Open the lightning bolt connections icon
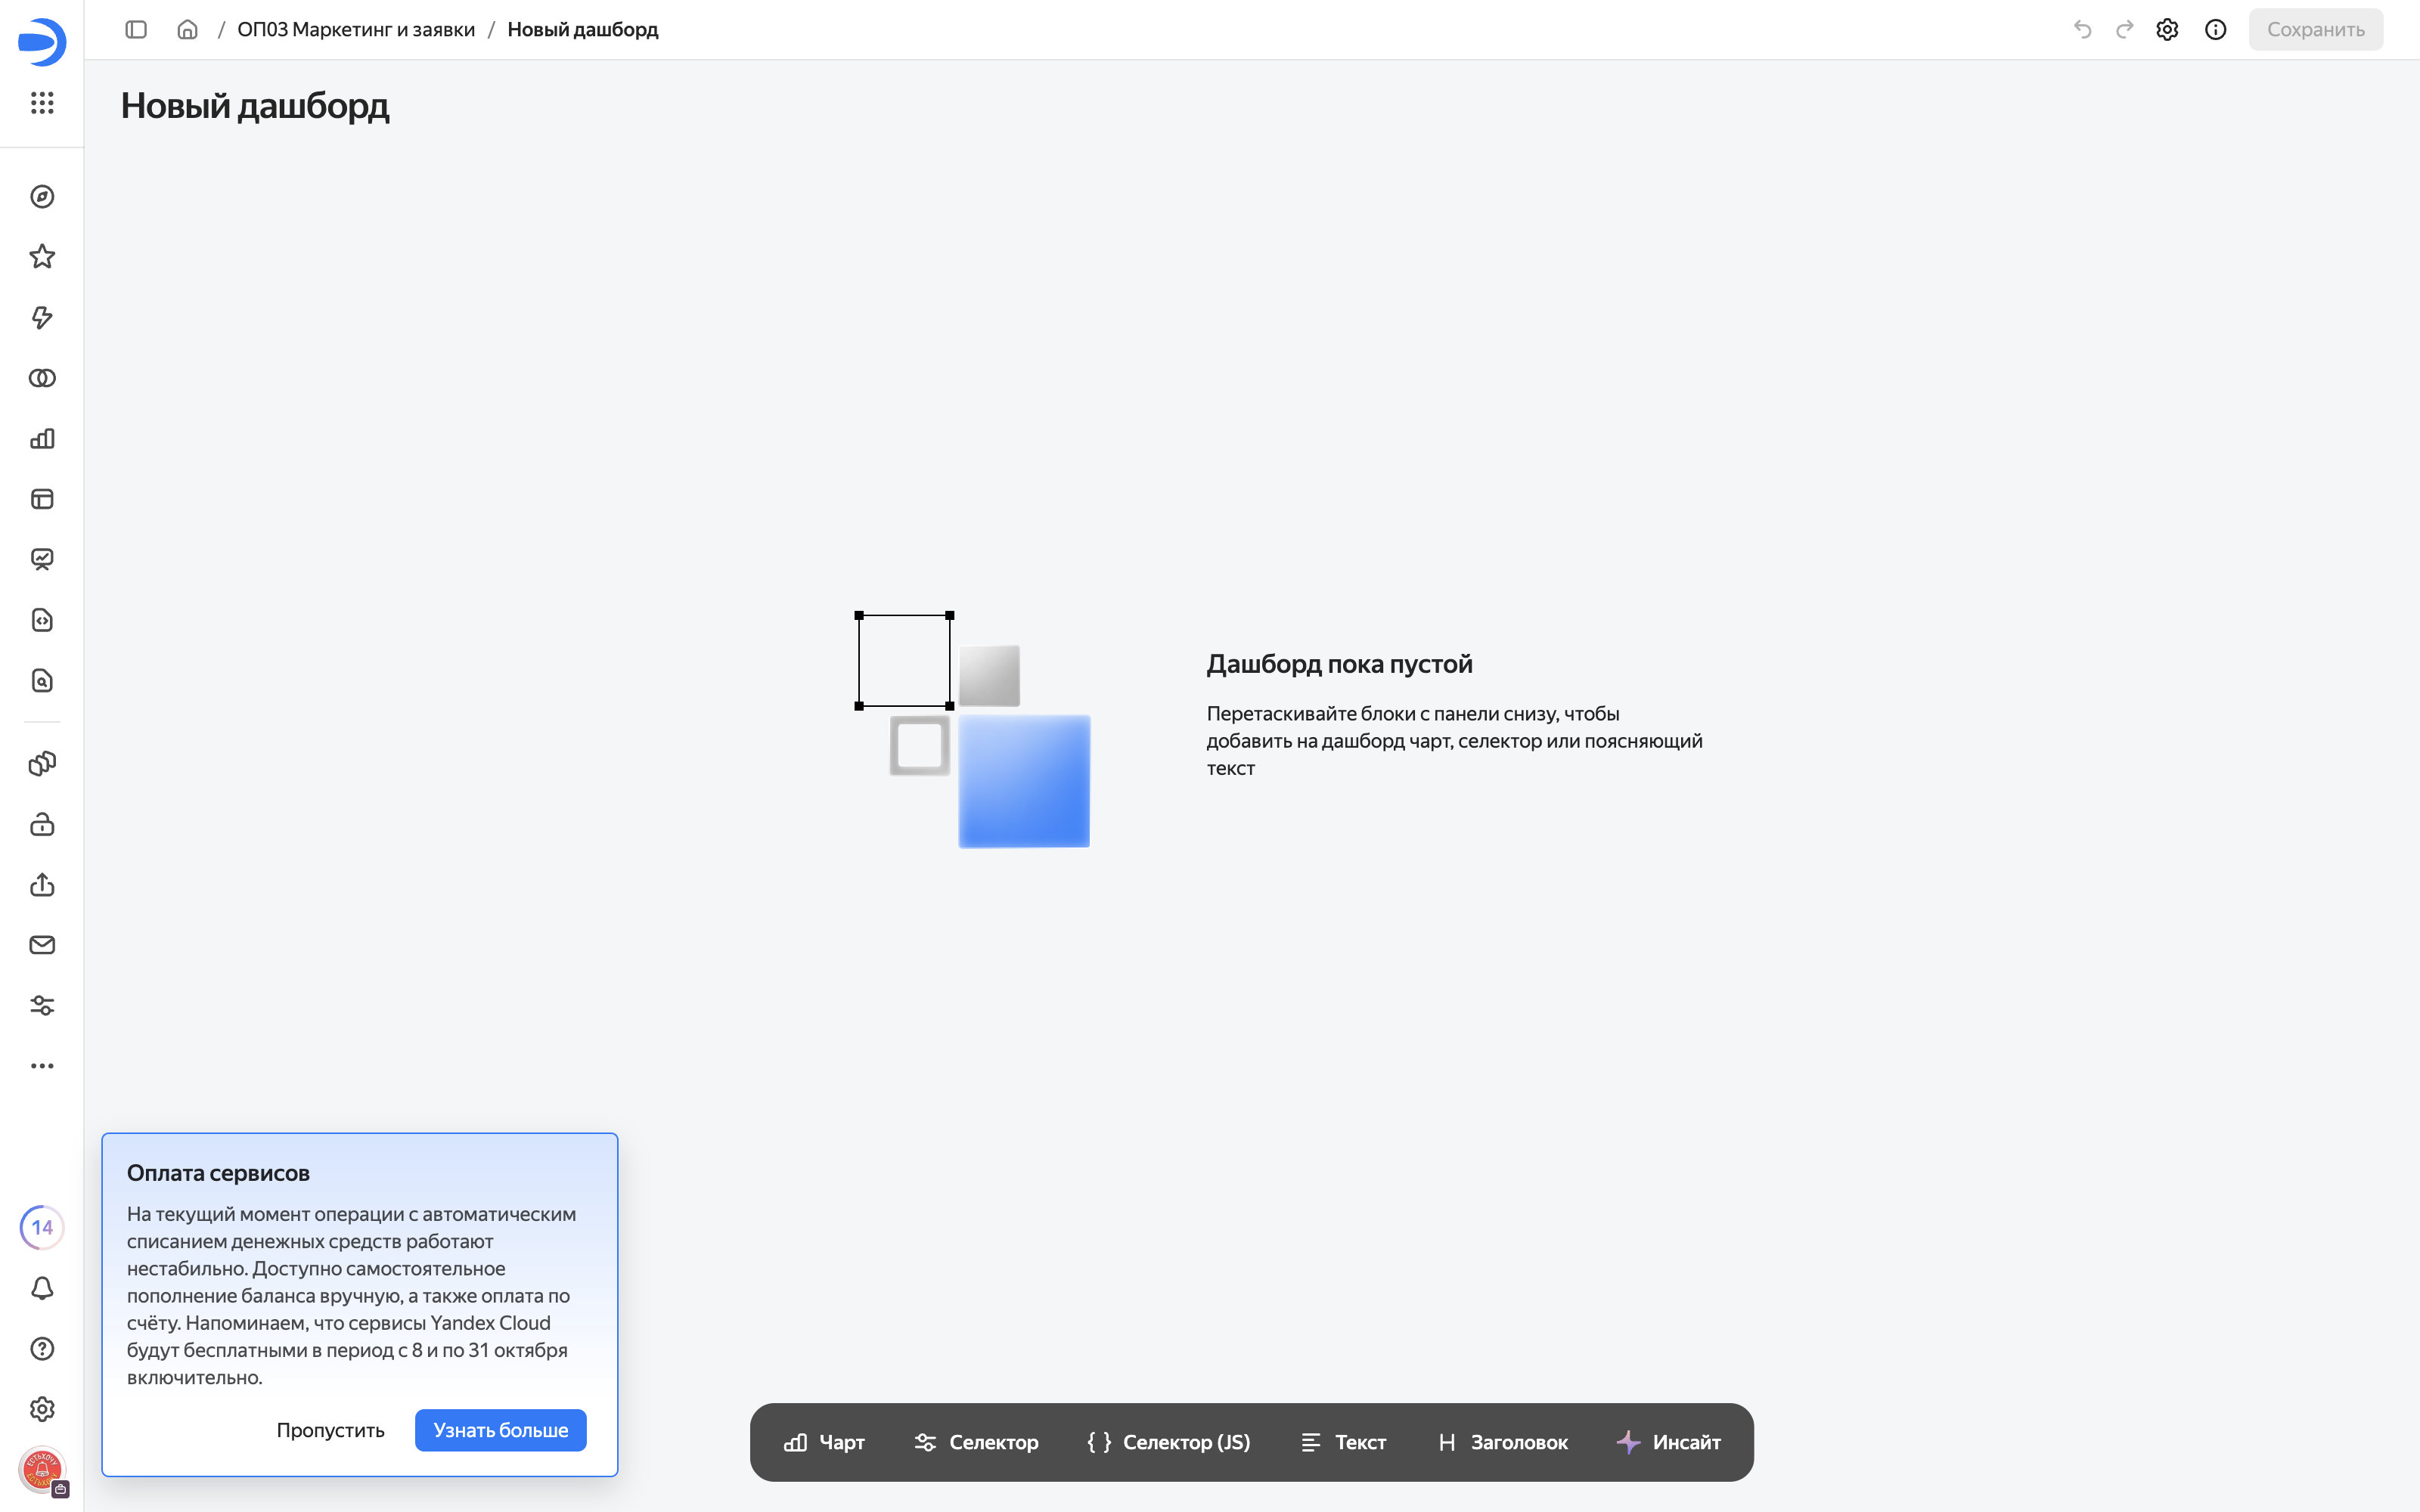 tap(42, 318)
